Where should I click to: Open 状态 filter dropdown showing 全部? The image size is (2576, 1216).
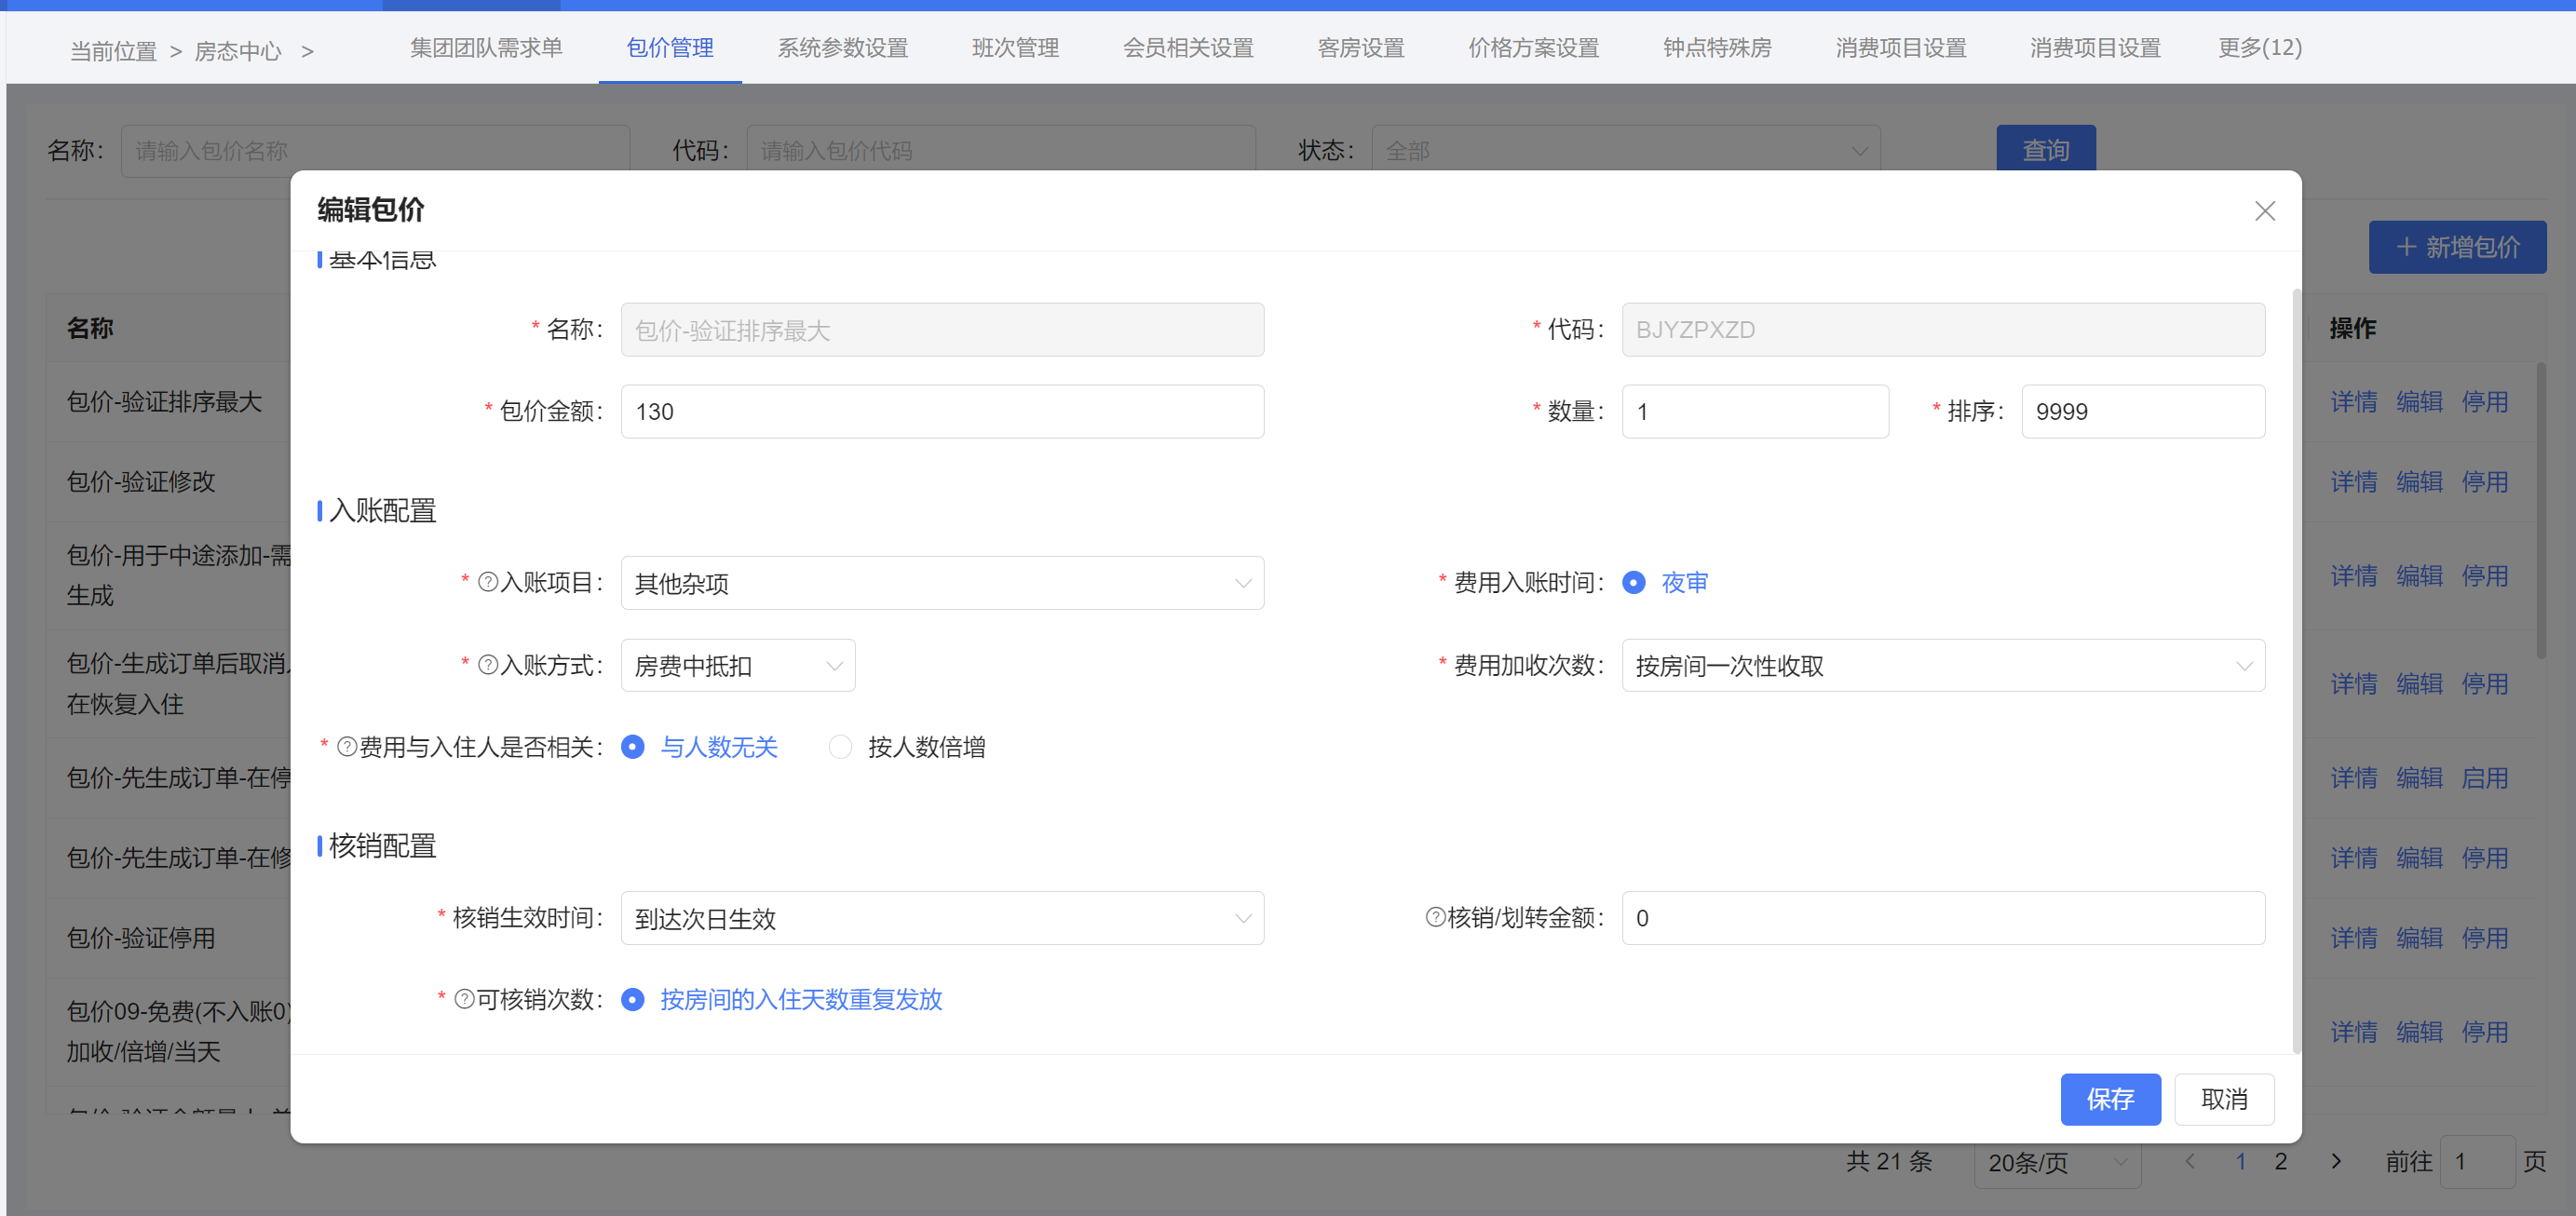[1626, 150]
